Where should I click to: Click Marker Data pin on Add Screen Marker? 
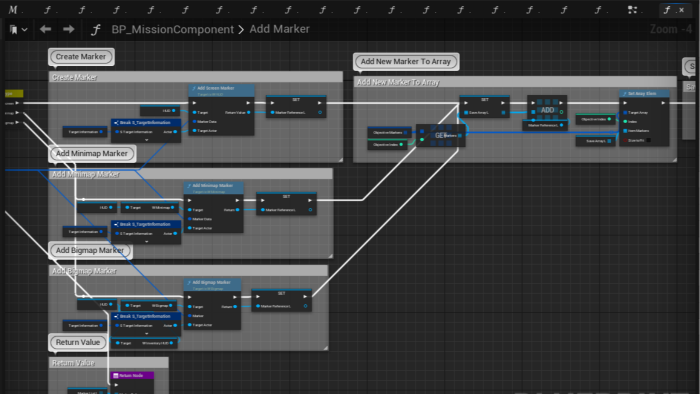(195, 121)
